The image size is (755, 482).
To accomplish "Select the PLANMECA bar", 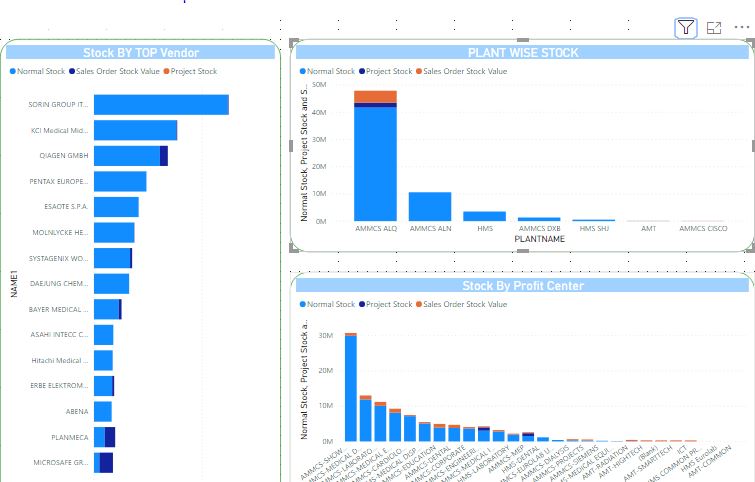I will (104, 437).
